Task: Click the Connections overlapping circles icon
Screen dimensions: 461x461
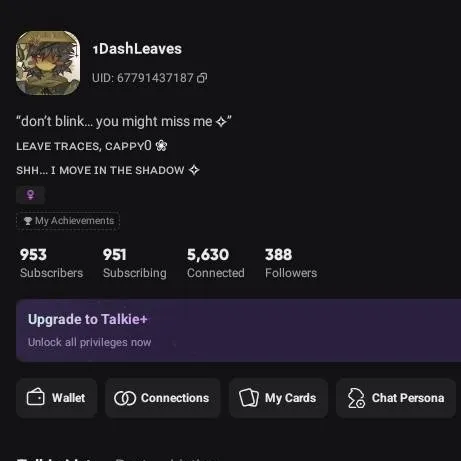Action: (125, 398)
